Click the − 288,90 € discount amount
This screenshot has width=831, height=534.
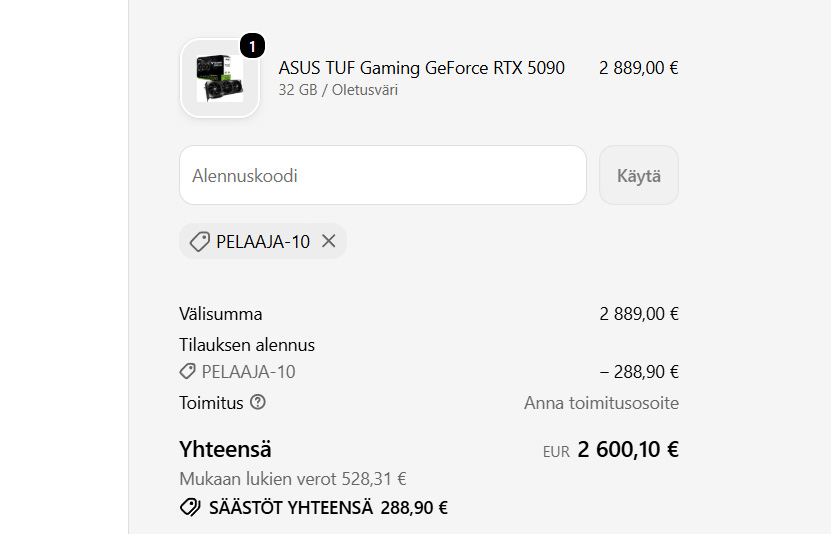click(639, 372)
